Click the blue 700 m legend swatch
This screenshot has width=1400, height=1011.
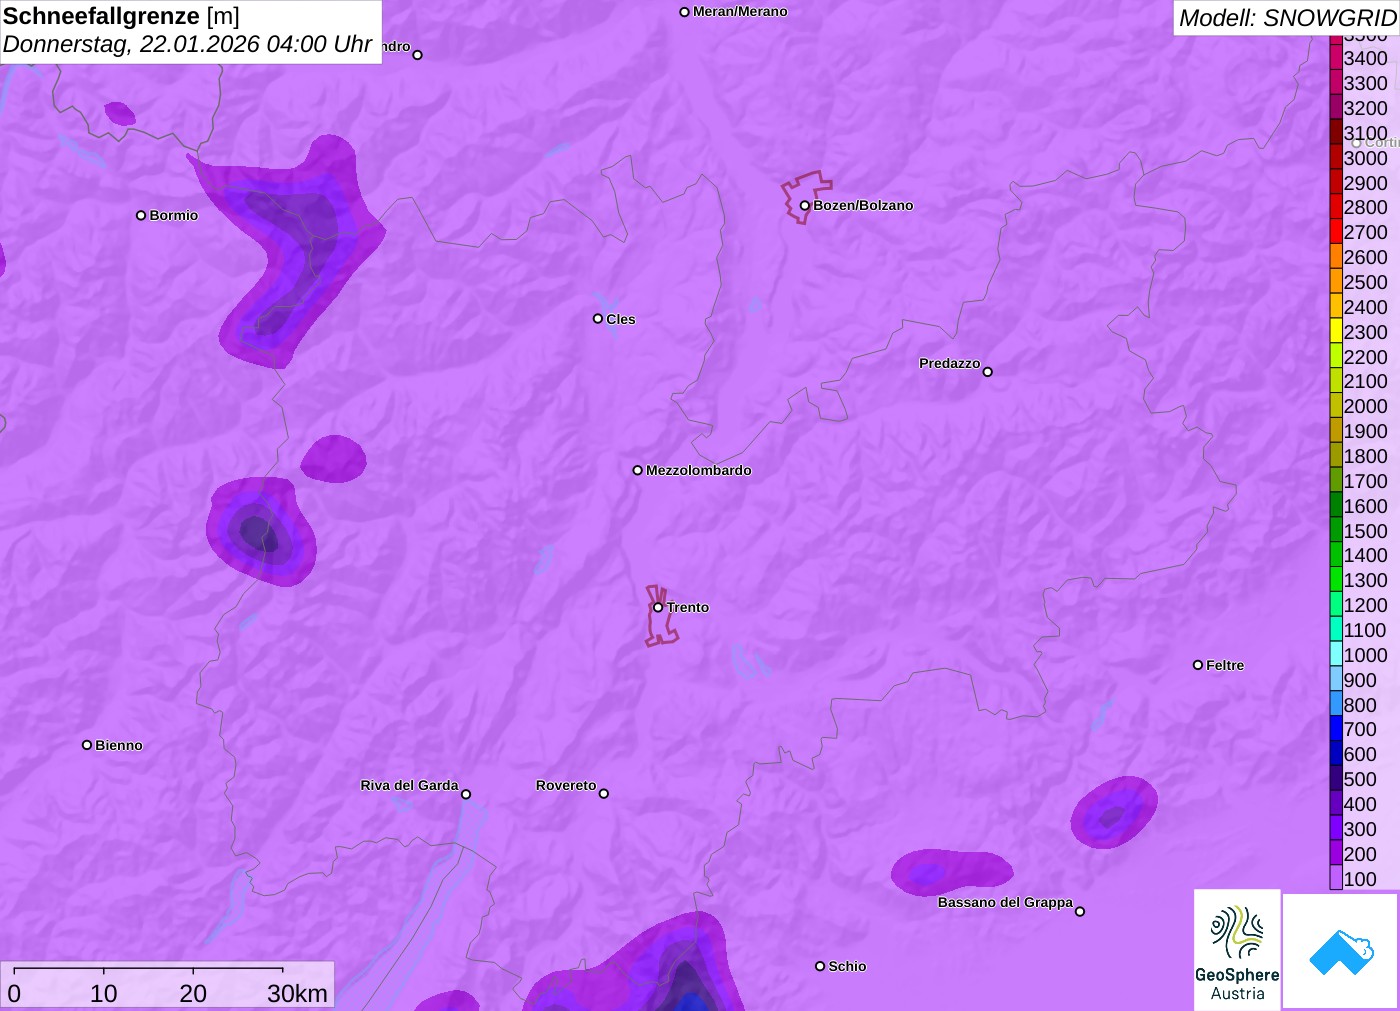point(1336,729)
